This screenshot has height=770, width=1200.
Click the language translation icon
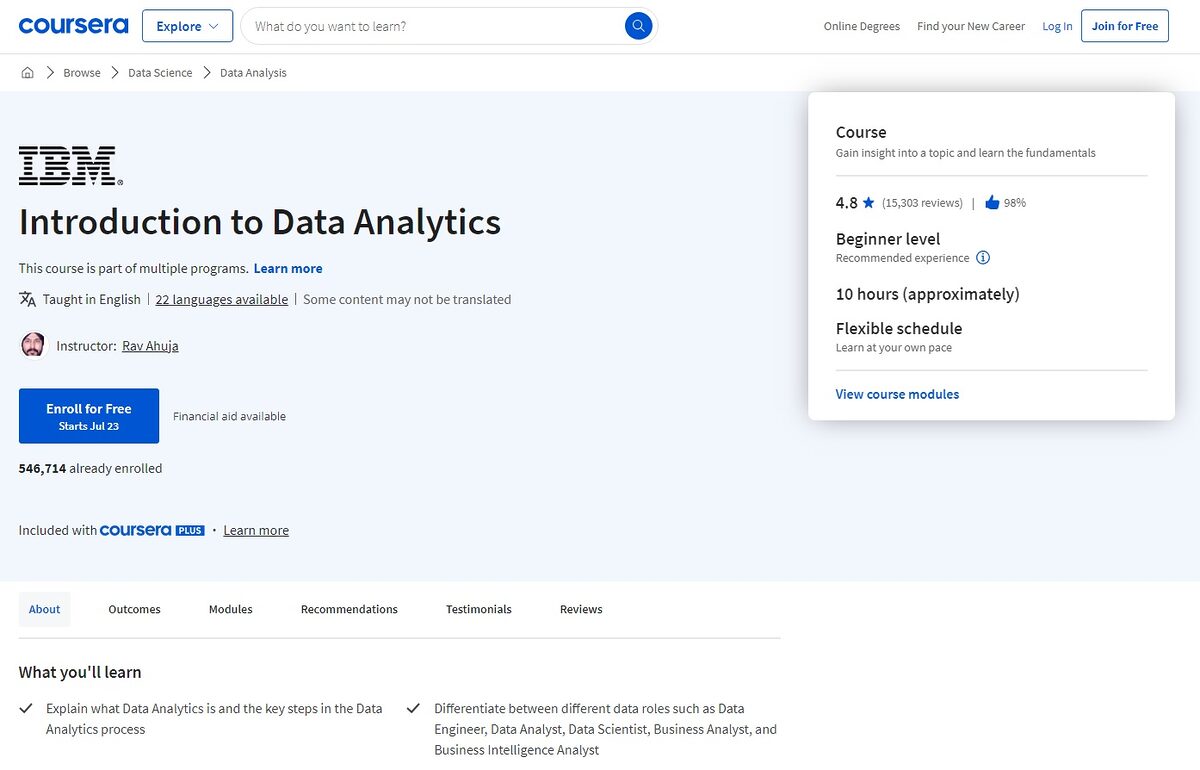[x=28, y=299]
